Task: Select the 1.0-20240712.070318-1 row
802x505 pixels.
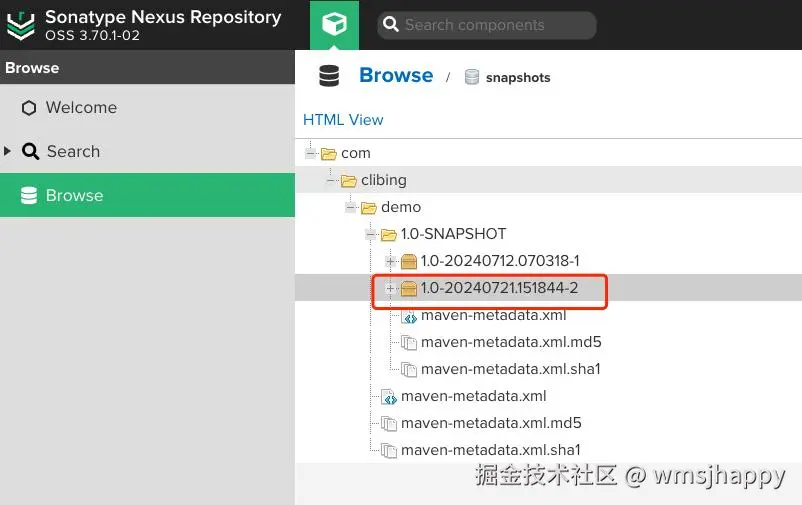Action: click(x=548, y=261)
